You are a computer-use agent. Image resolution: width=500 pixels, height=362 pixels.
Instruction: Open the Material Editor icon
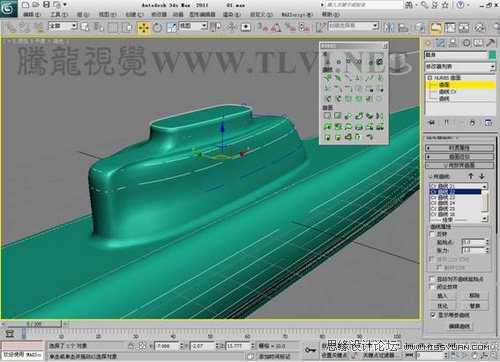480,27
